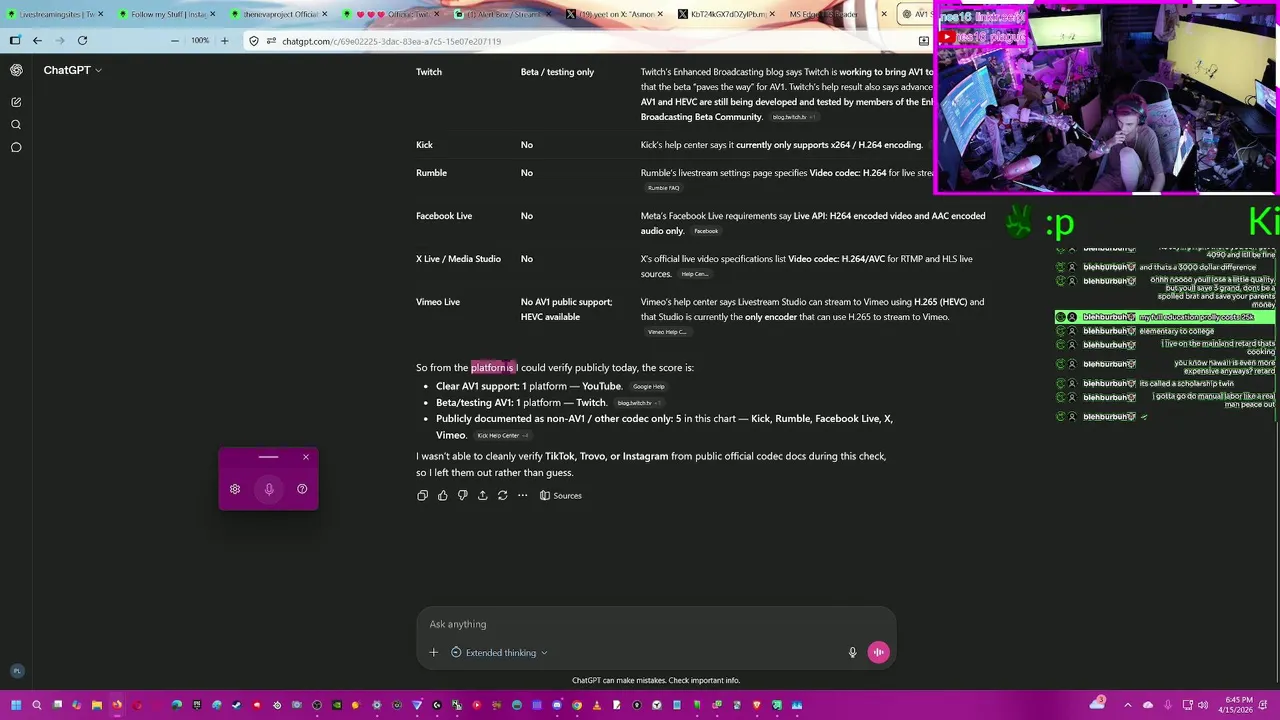Screen dimensions: 1280x720
Task: Open Windows taskbar search
Action: coord(36,705)
